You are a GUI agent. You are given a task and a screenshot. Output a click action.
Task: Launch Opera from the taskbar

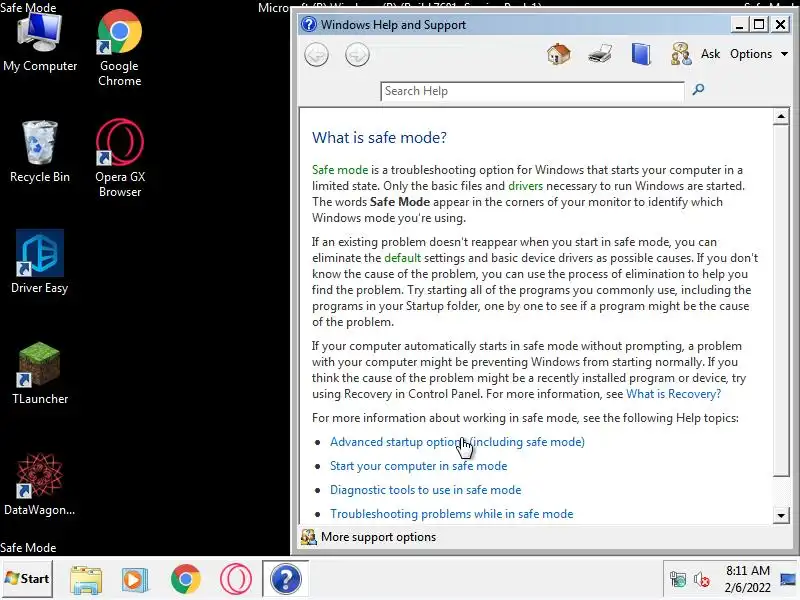[236, 579]
